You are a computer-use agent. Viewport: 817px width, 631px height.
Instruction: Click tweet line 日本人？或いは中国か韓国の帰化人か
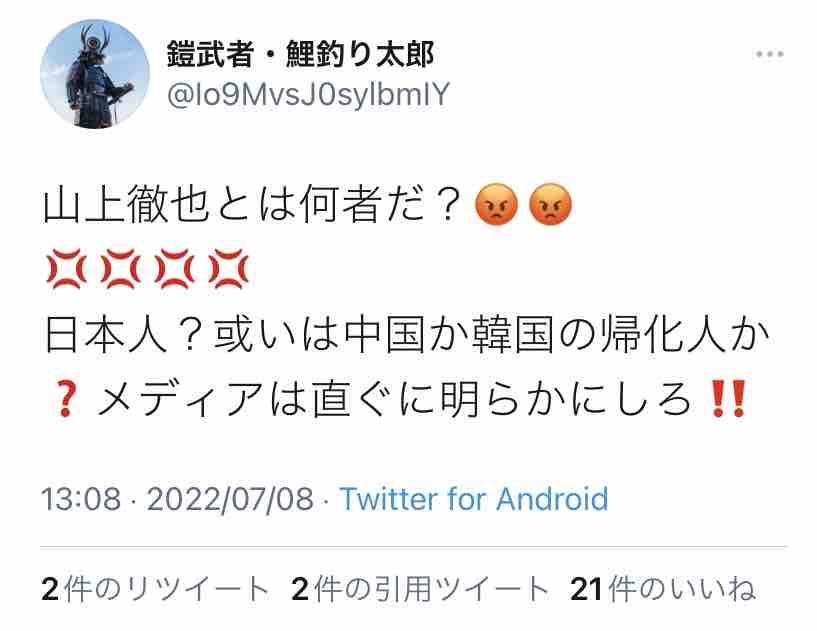point(407,333)
